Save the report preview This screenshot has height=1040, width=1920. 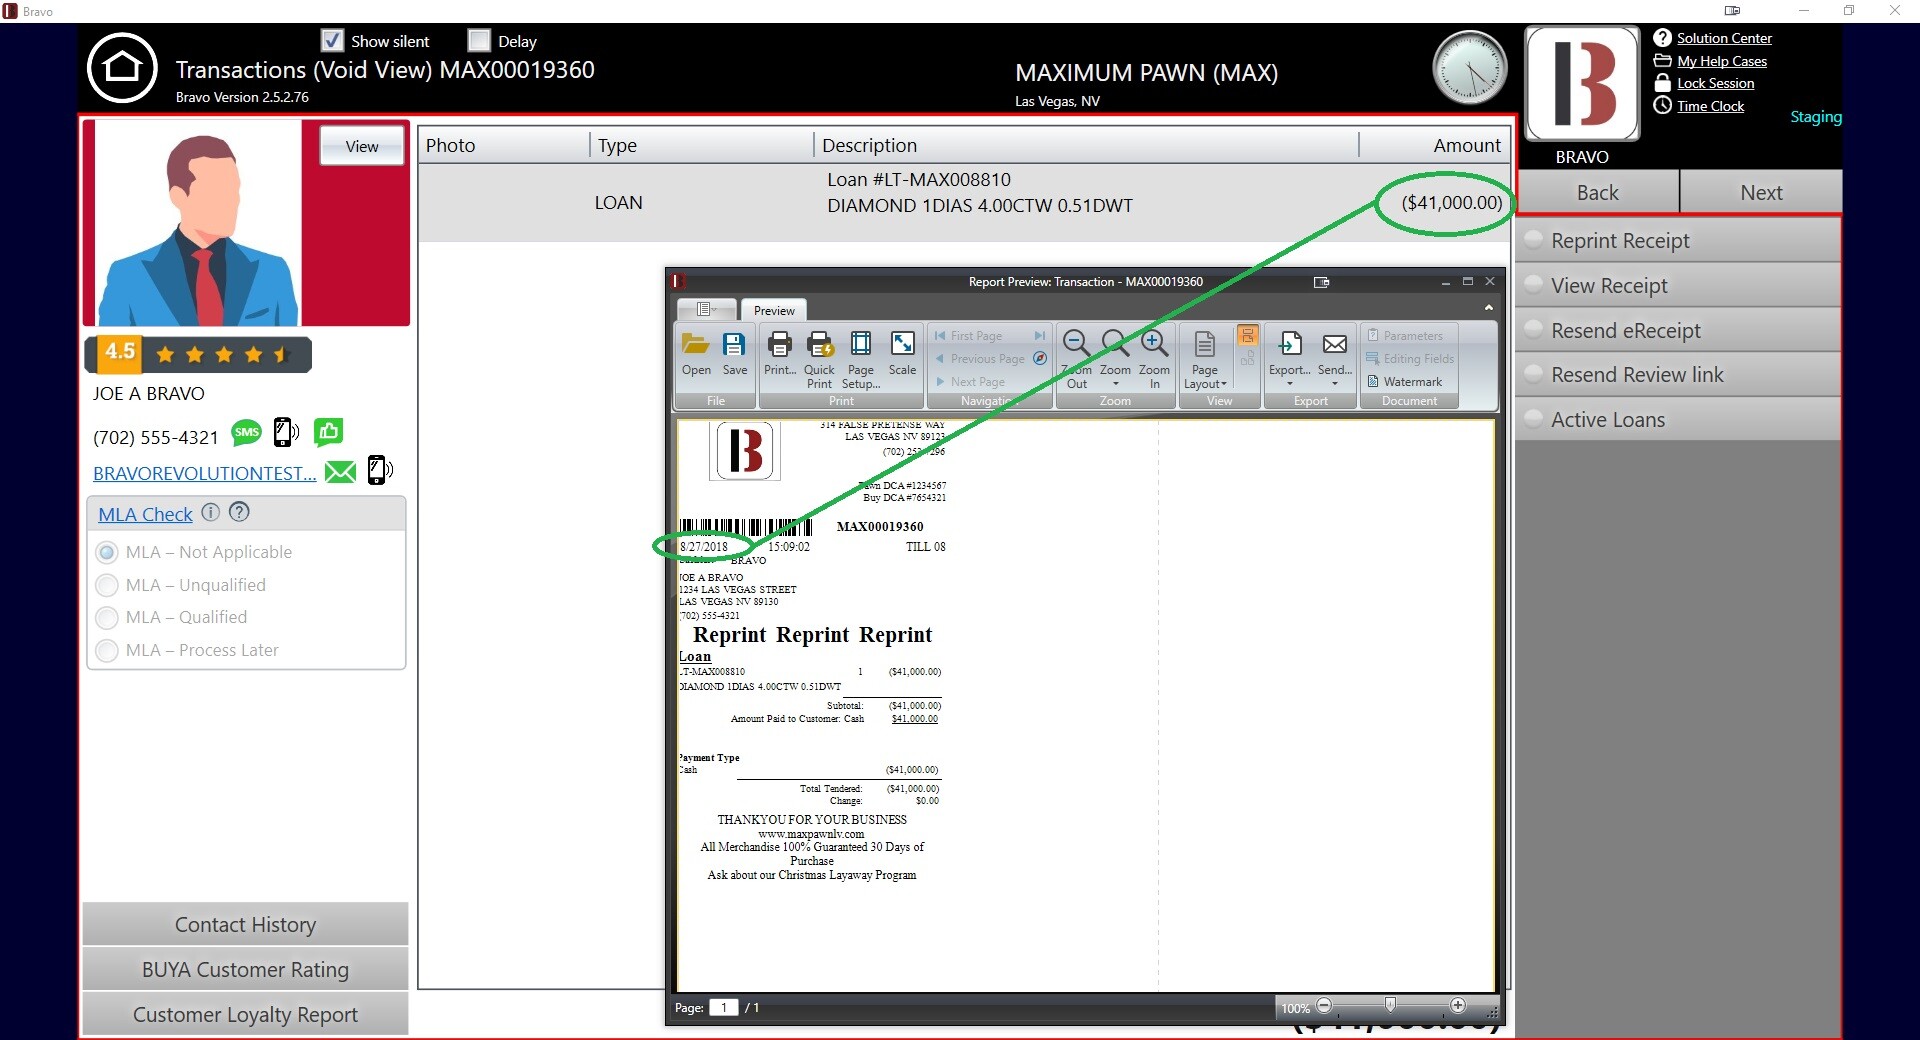(734, 354)
